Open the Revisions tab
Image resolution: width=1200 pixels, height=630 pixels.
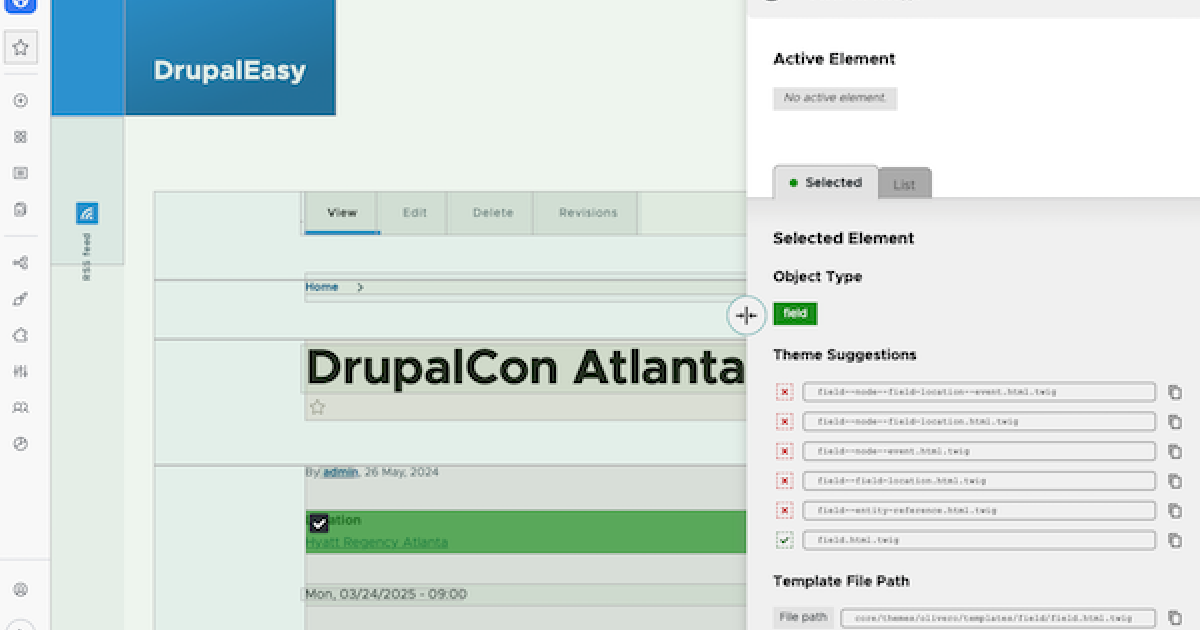[585, 213]
